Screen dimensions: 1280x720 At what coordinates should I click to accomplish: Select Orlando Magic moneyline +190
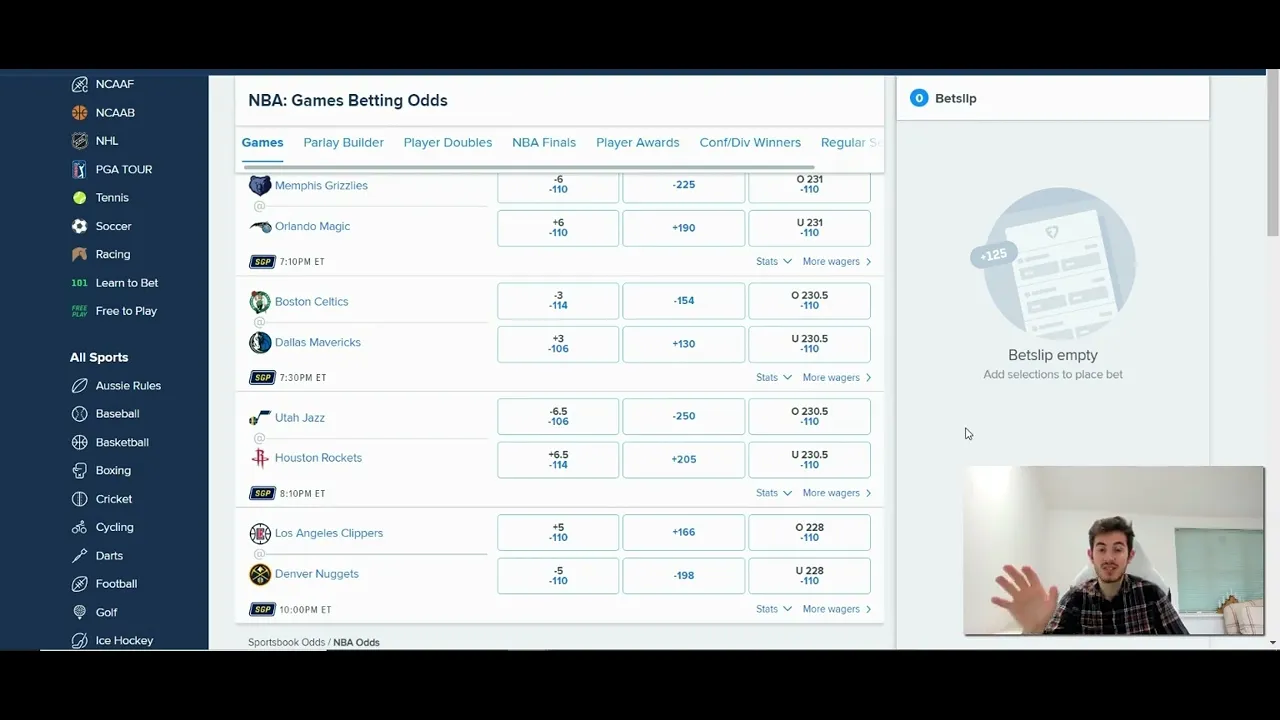pos(684,228)
